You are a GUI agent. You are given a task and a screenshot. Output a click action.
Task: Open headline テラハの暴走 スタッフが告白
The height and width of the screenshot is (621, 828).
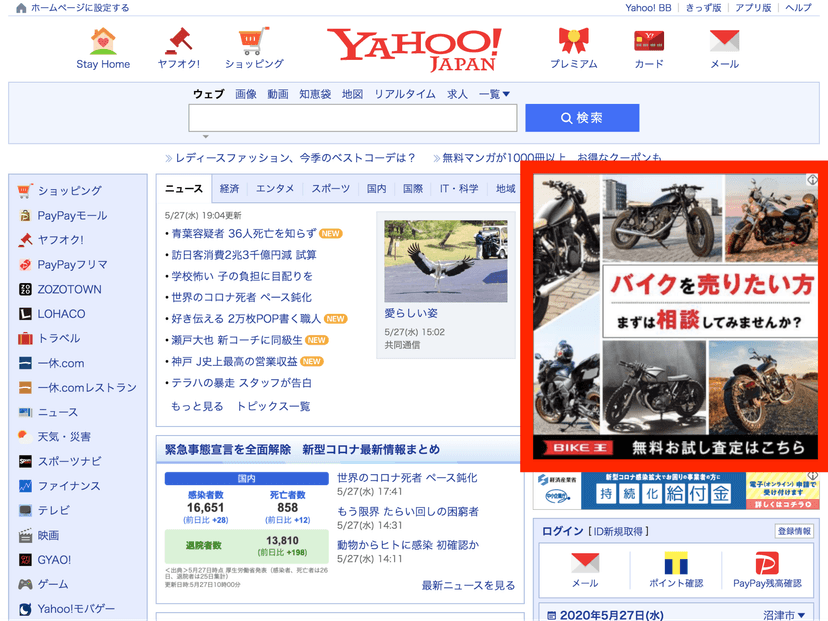(241, 383)
